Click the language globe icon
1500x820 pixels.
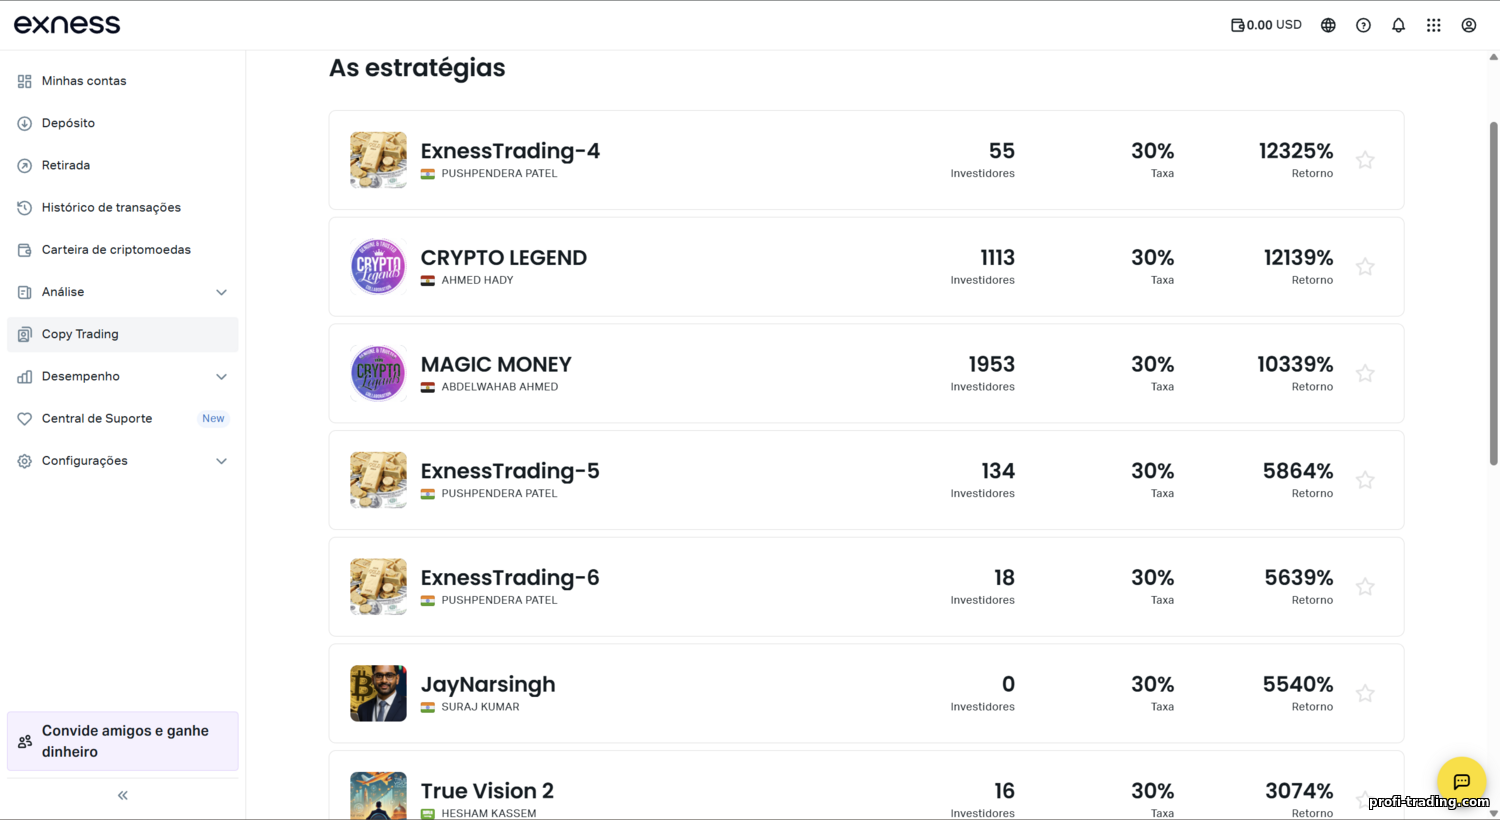pos(1328,25)
